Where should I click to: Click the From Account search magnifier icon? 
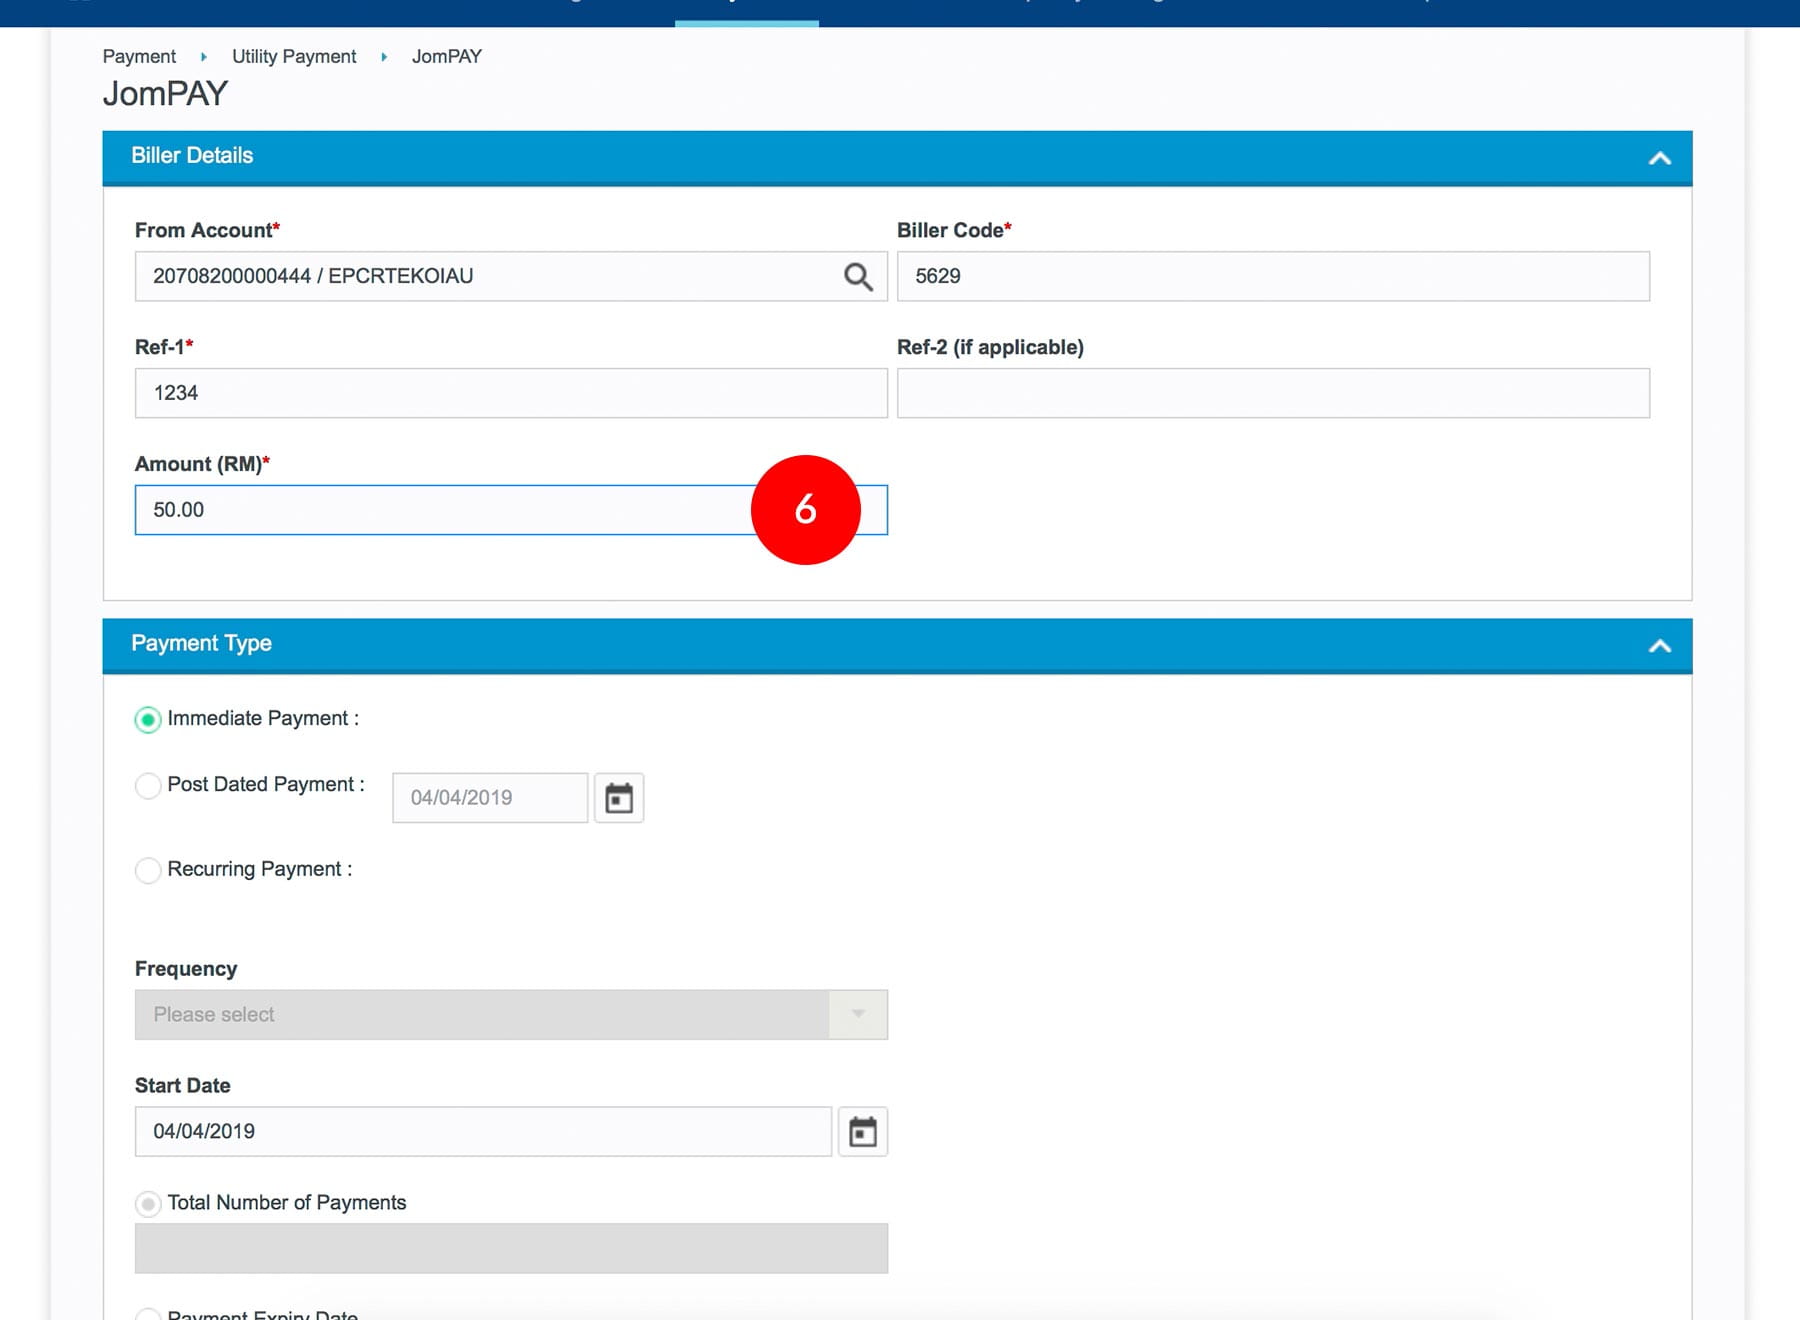[858, 277]
